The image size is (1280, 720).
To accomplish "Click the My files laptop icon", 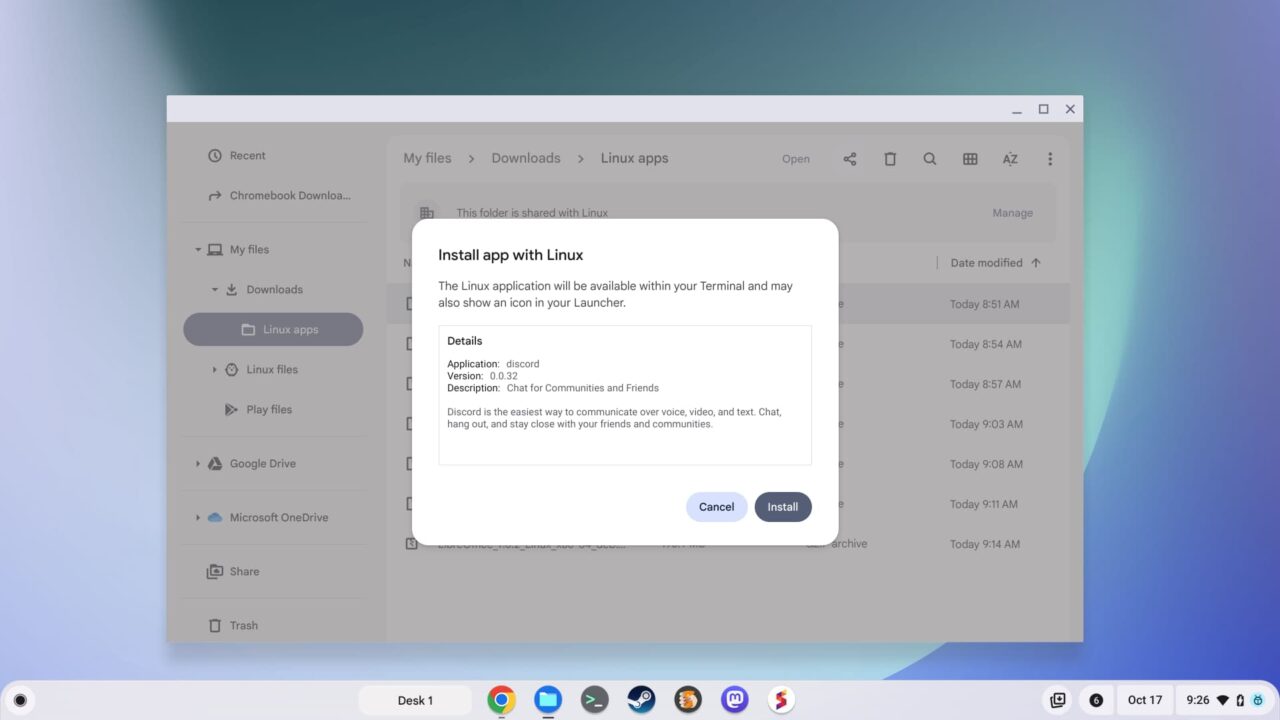I will (x=214, y=250).
